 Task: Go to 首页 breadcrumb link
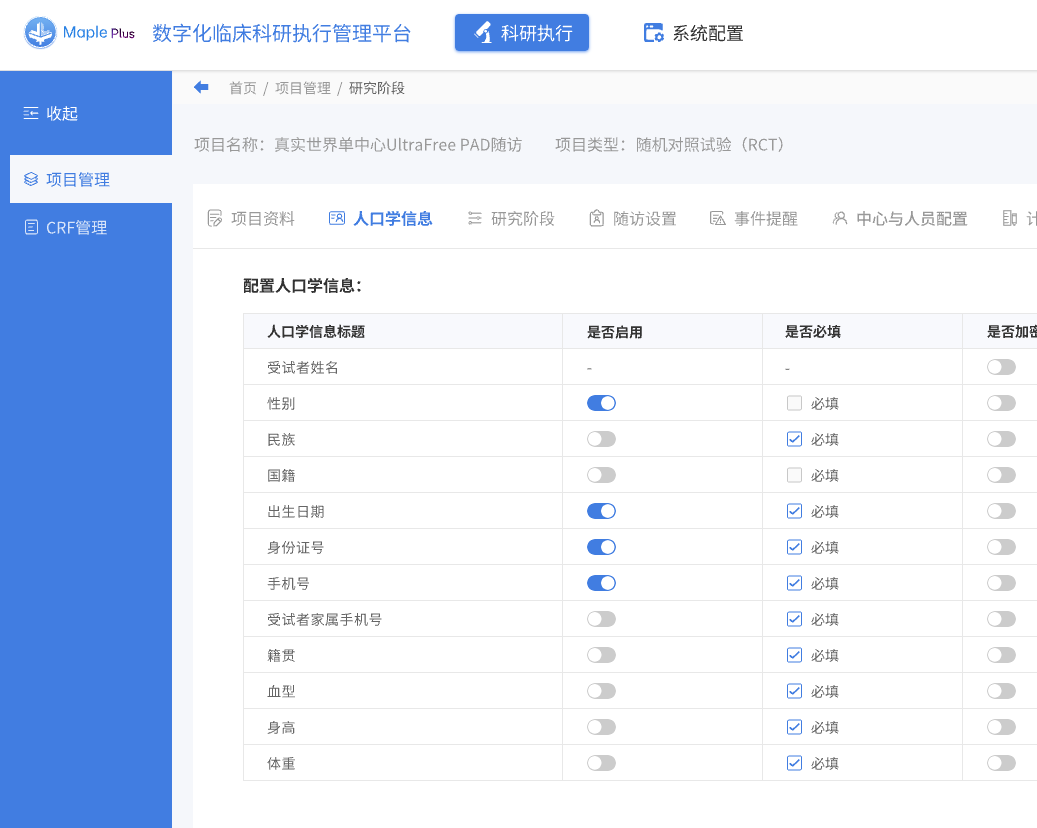(x=242, y=88)
